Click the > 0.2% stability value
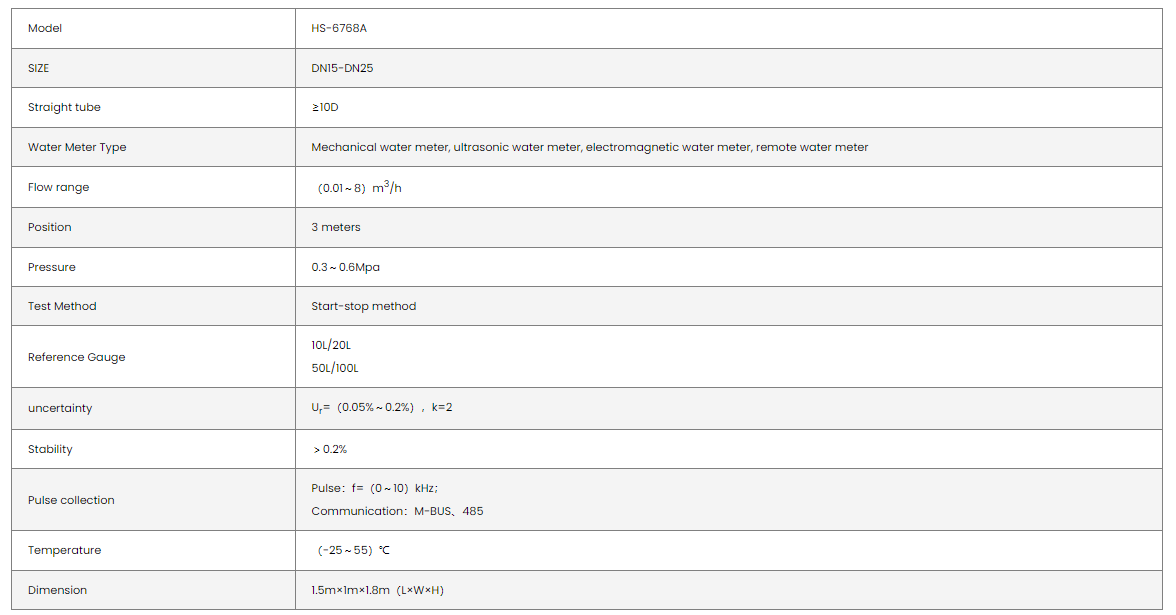The height and width of the screenshot is (615, 1176). (x=330, y=449)
